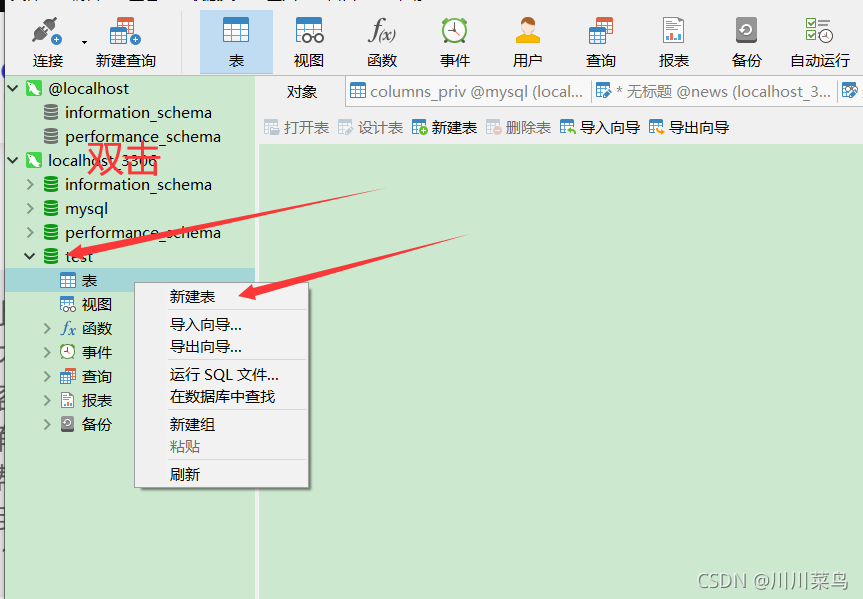Select the 备份 tree icon
This screenshot has height=599, width=863.
pyautogui.click(x=68, y=424)
